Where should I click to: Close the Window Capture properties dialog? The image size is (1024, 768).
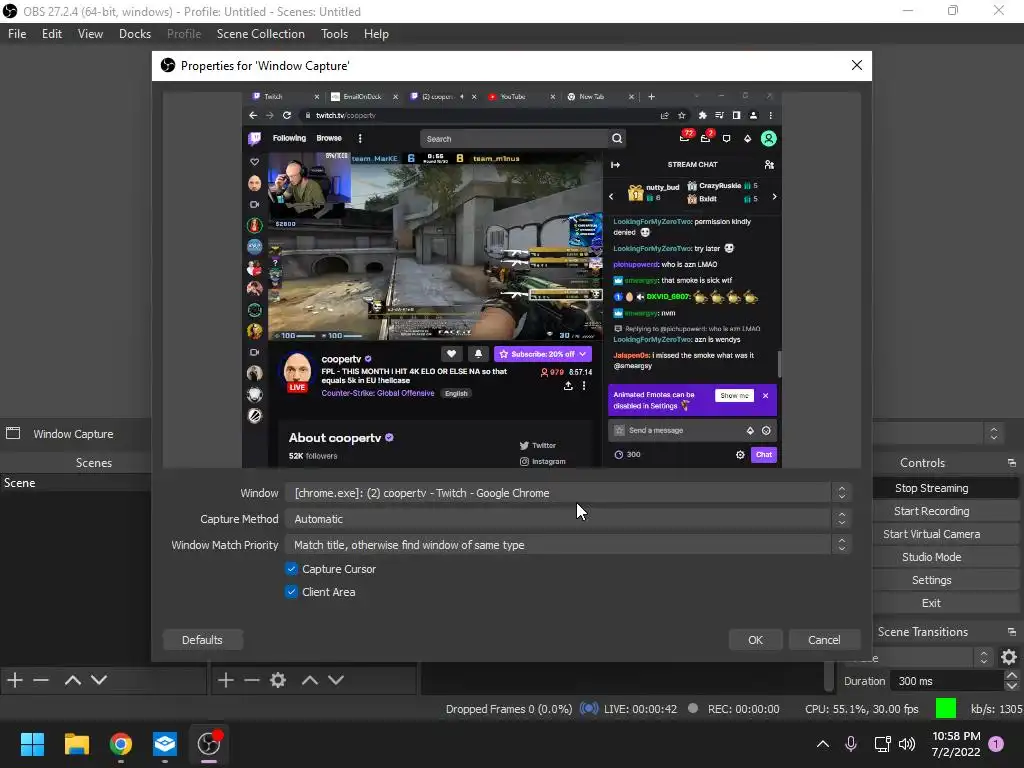tap(857, 65)
